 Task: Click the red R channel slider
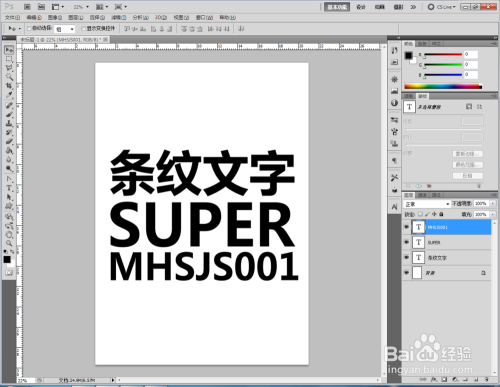coord(443,54)
